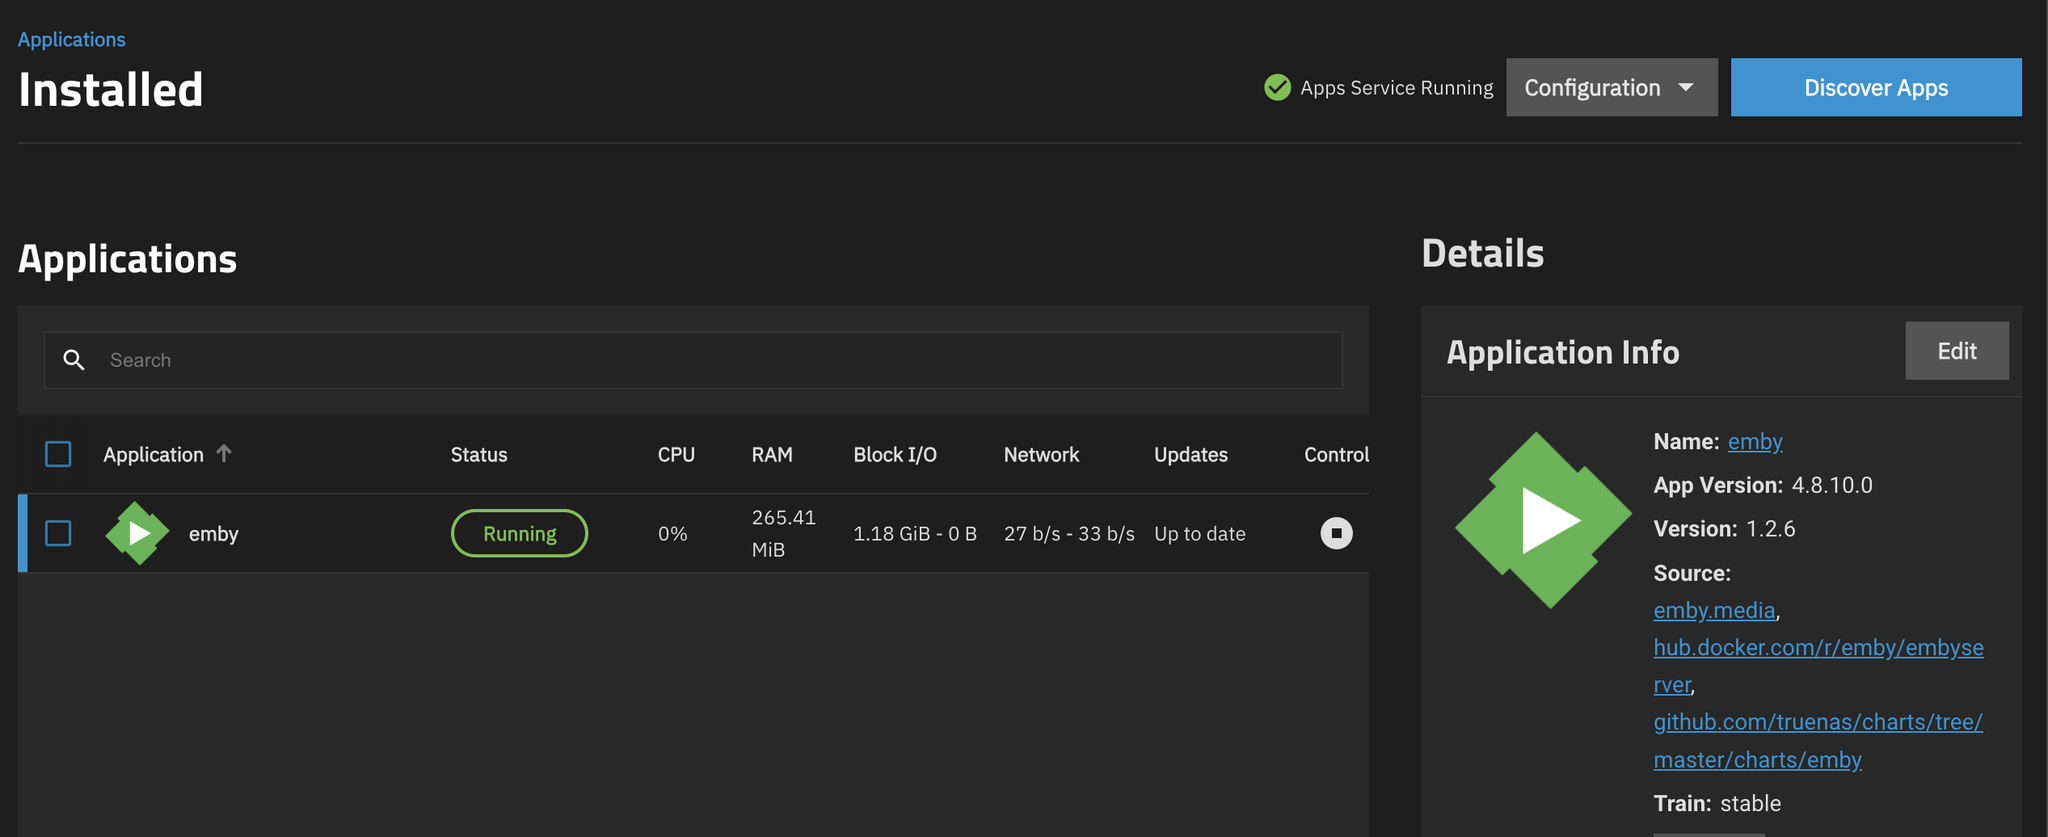Click the Details heading
Screen dimensions: 2048x837
[x=1482, y=253]
